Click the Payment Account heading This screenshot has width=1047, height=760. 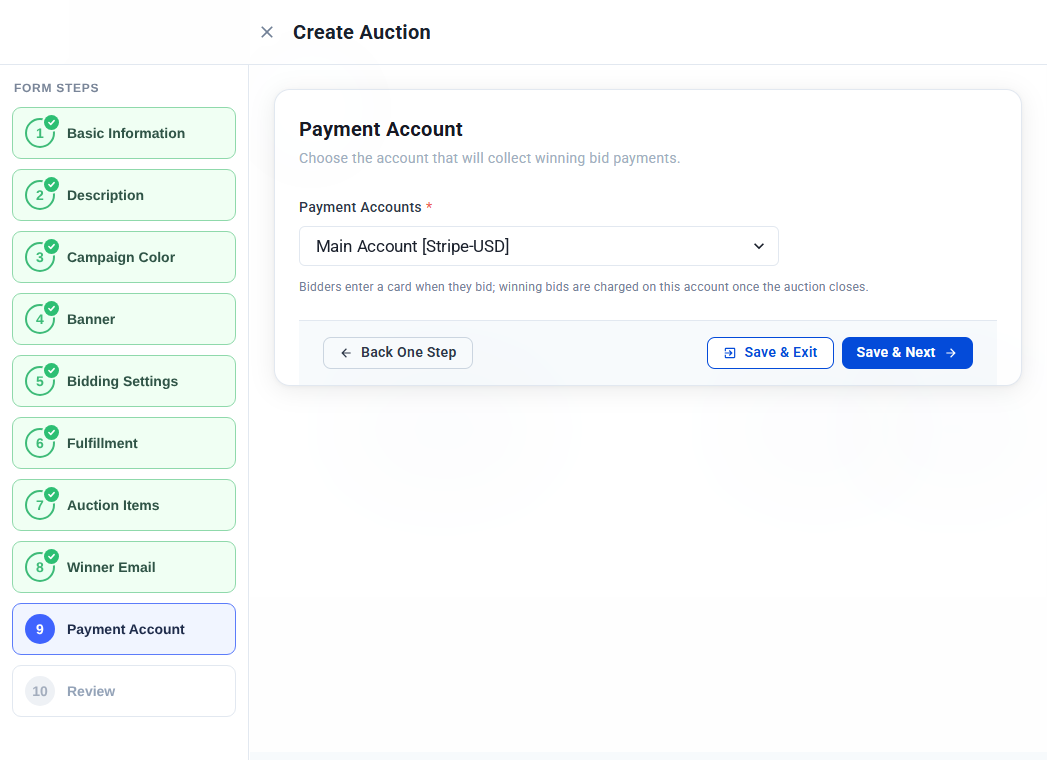pyautogui.click(x=381, y=129)
